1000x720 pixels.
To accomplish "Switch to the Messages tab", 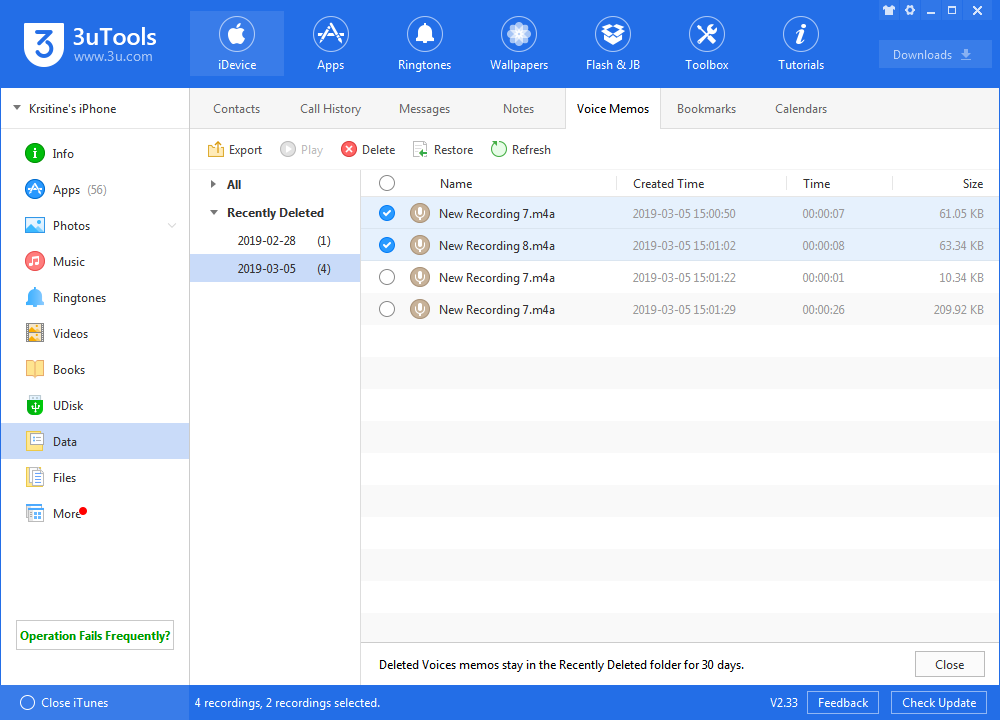I will pos(424,108).
